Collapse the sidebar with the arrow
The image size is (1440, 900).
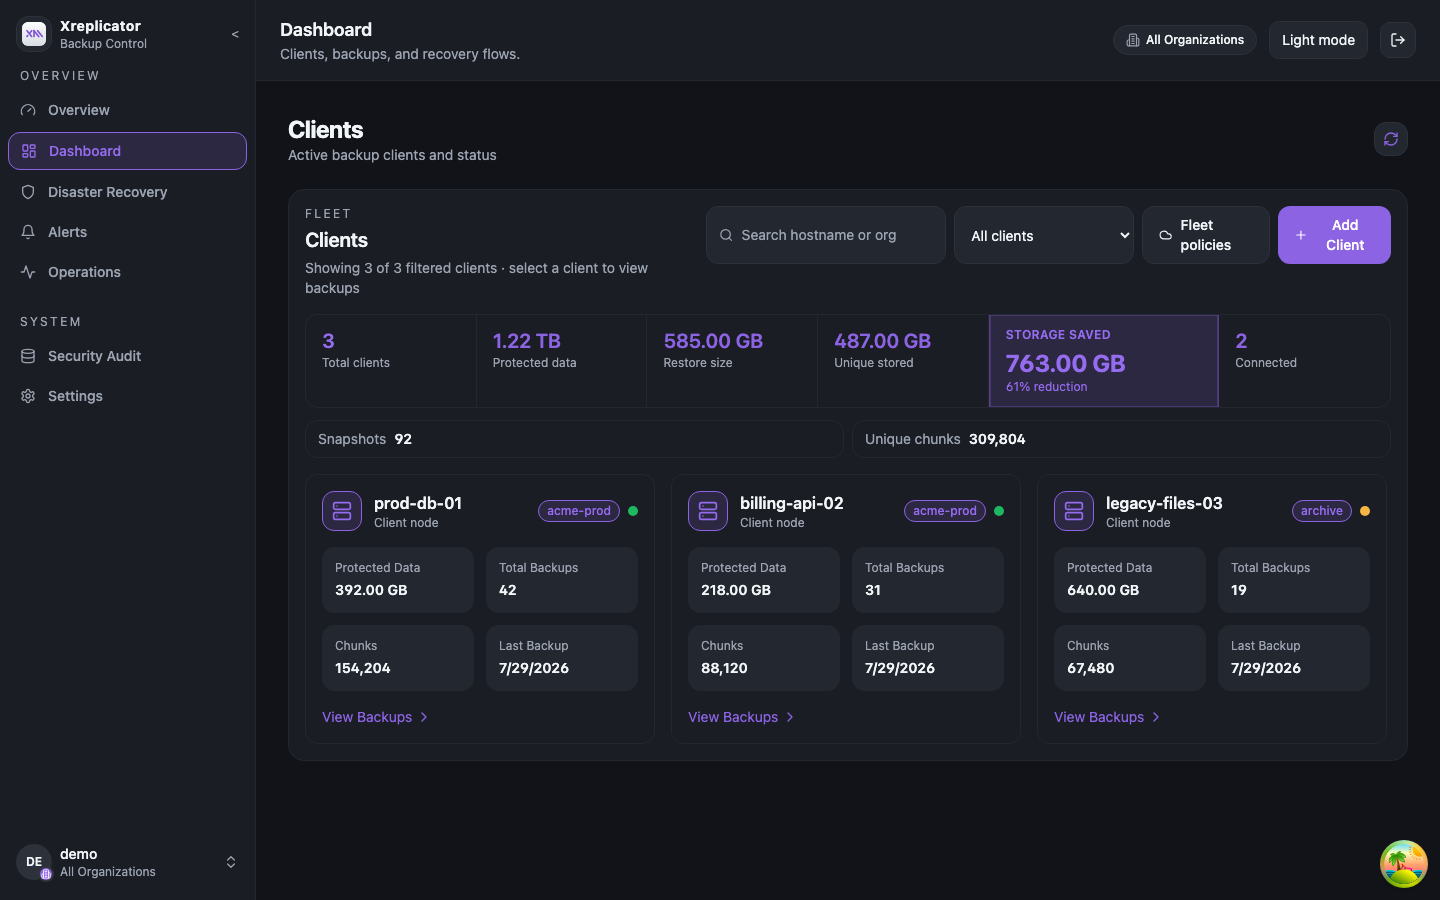[x=235, y=34]
